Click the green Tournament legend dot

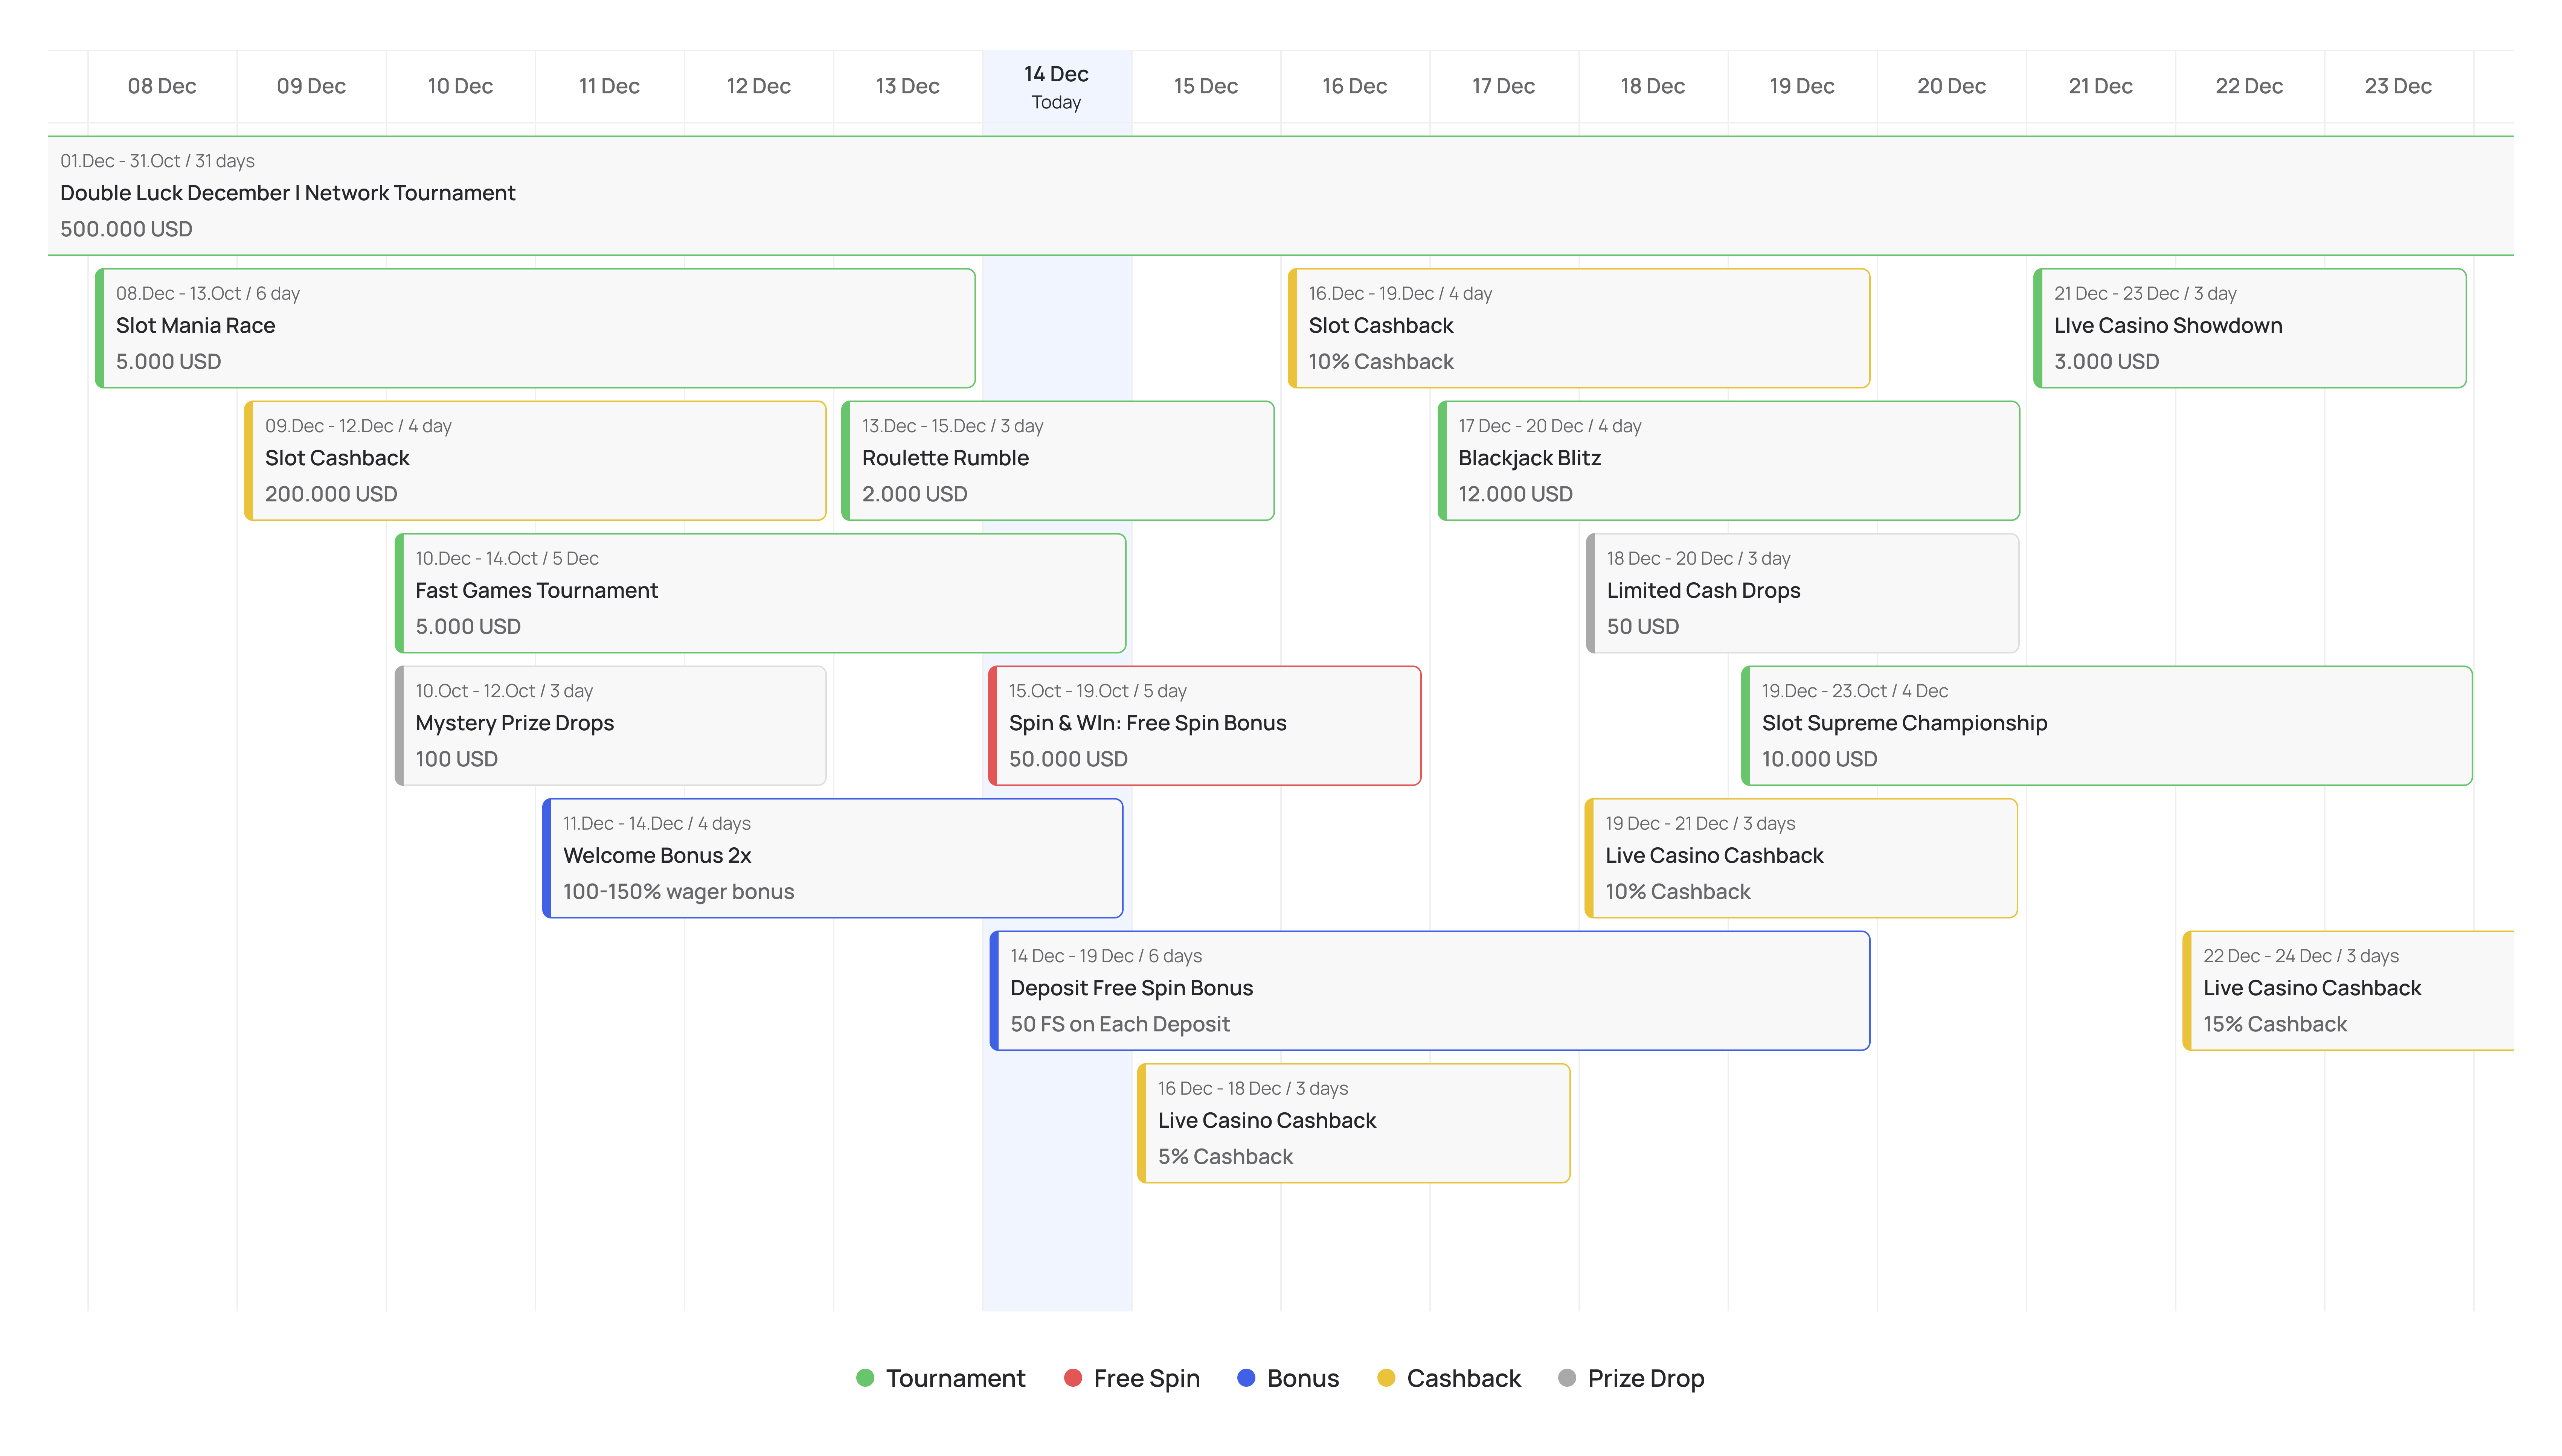coord(865,1378)
